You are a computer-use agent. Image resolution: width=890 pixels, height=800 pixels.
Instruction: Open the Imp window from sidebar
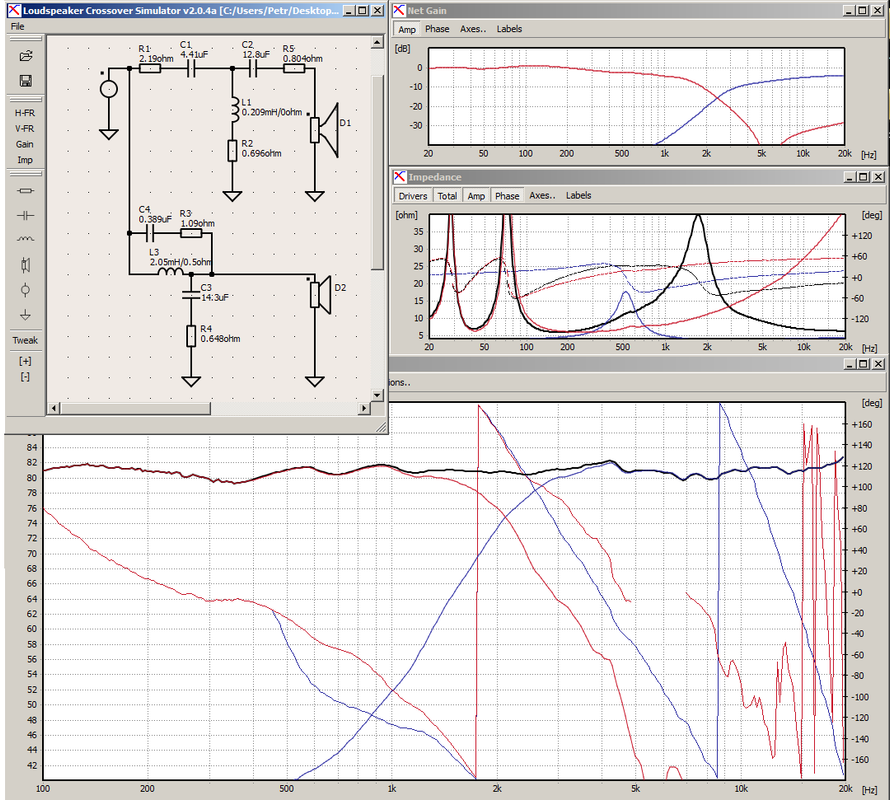25,160
